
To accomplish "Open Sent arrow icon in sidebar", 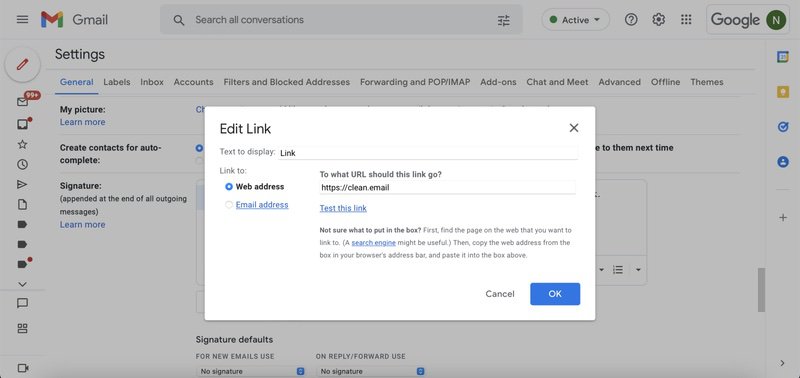I will (x=22, y=185).
